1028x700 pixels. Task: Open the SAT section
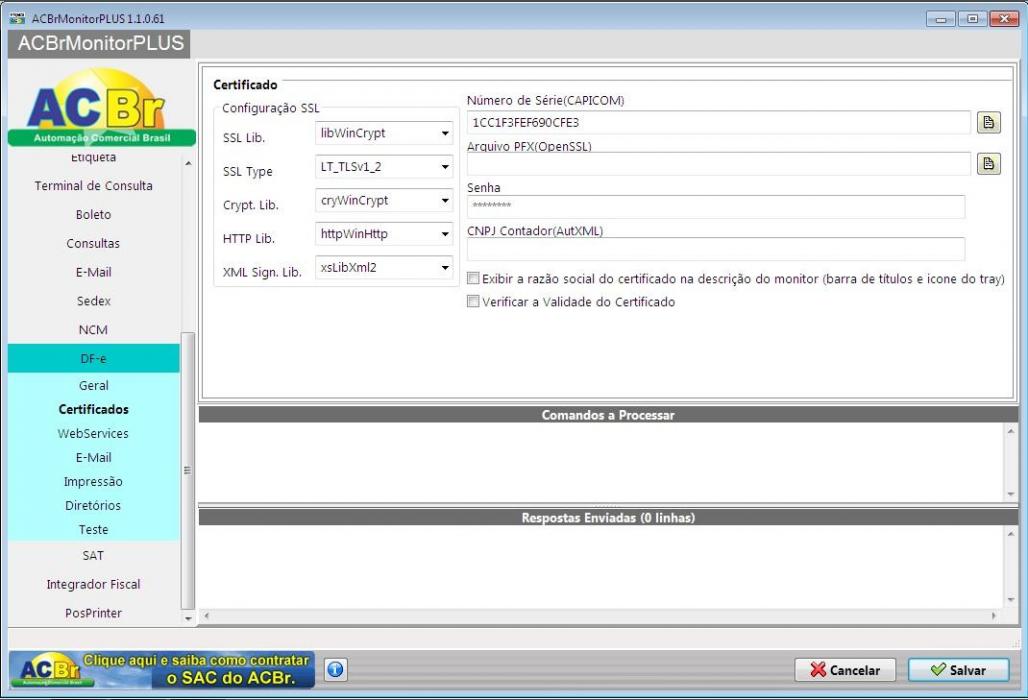94,555
